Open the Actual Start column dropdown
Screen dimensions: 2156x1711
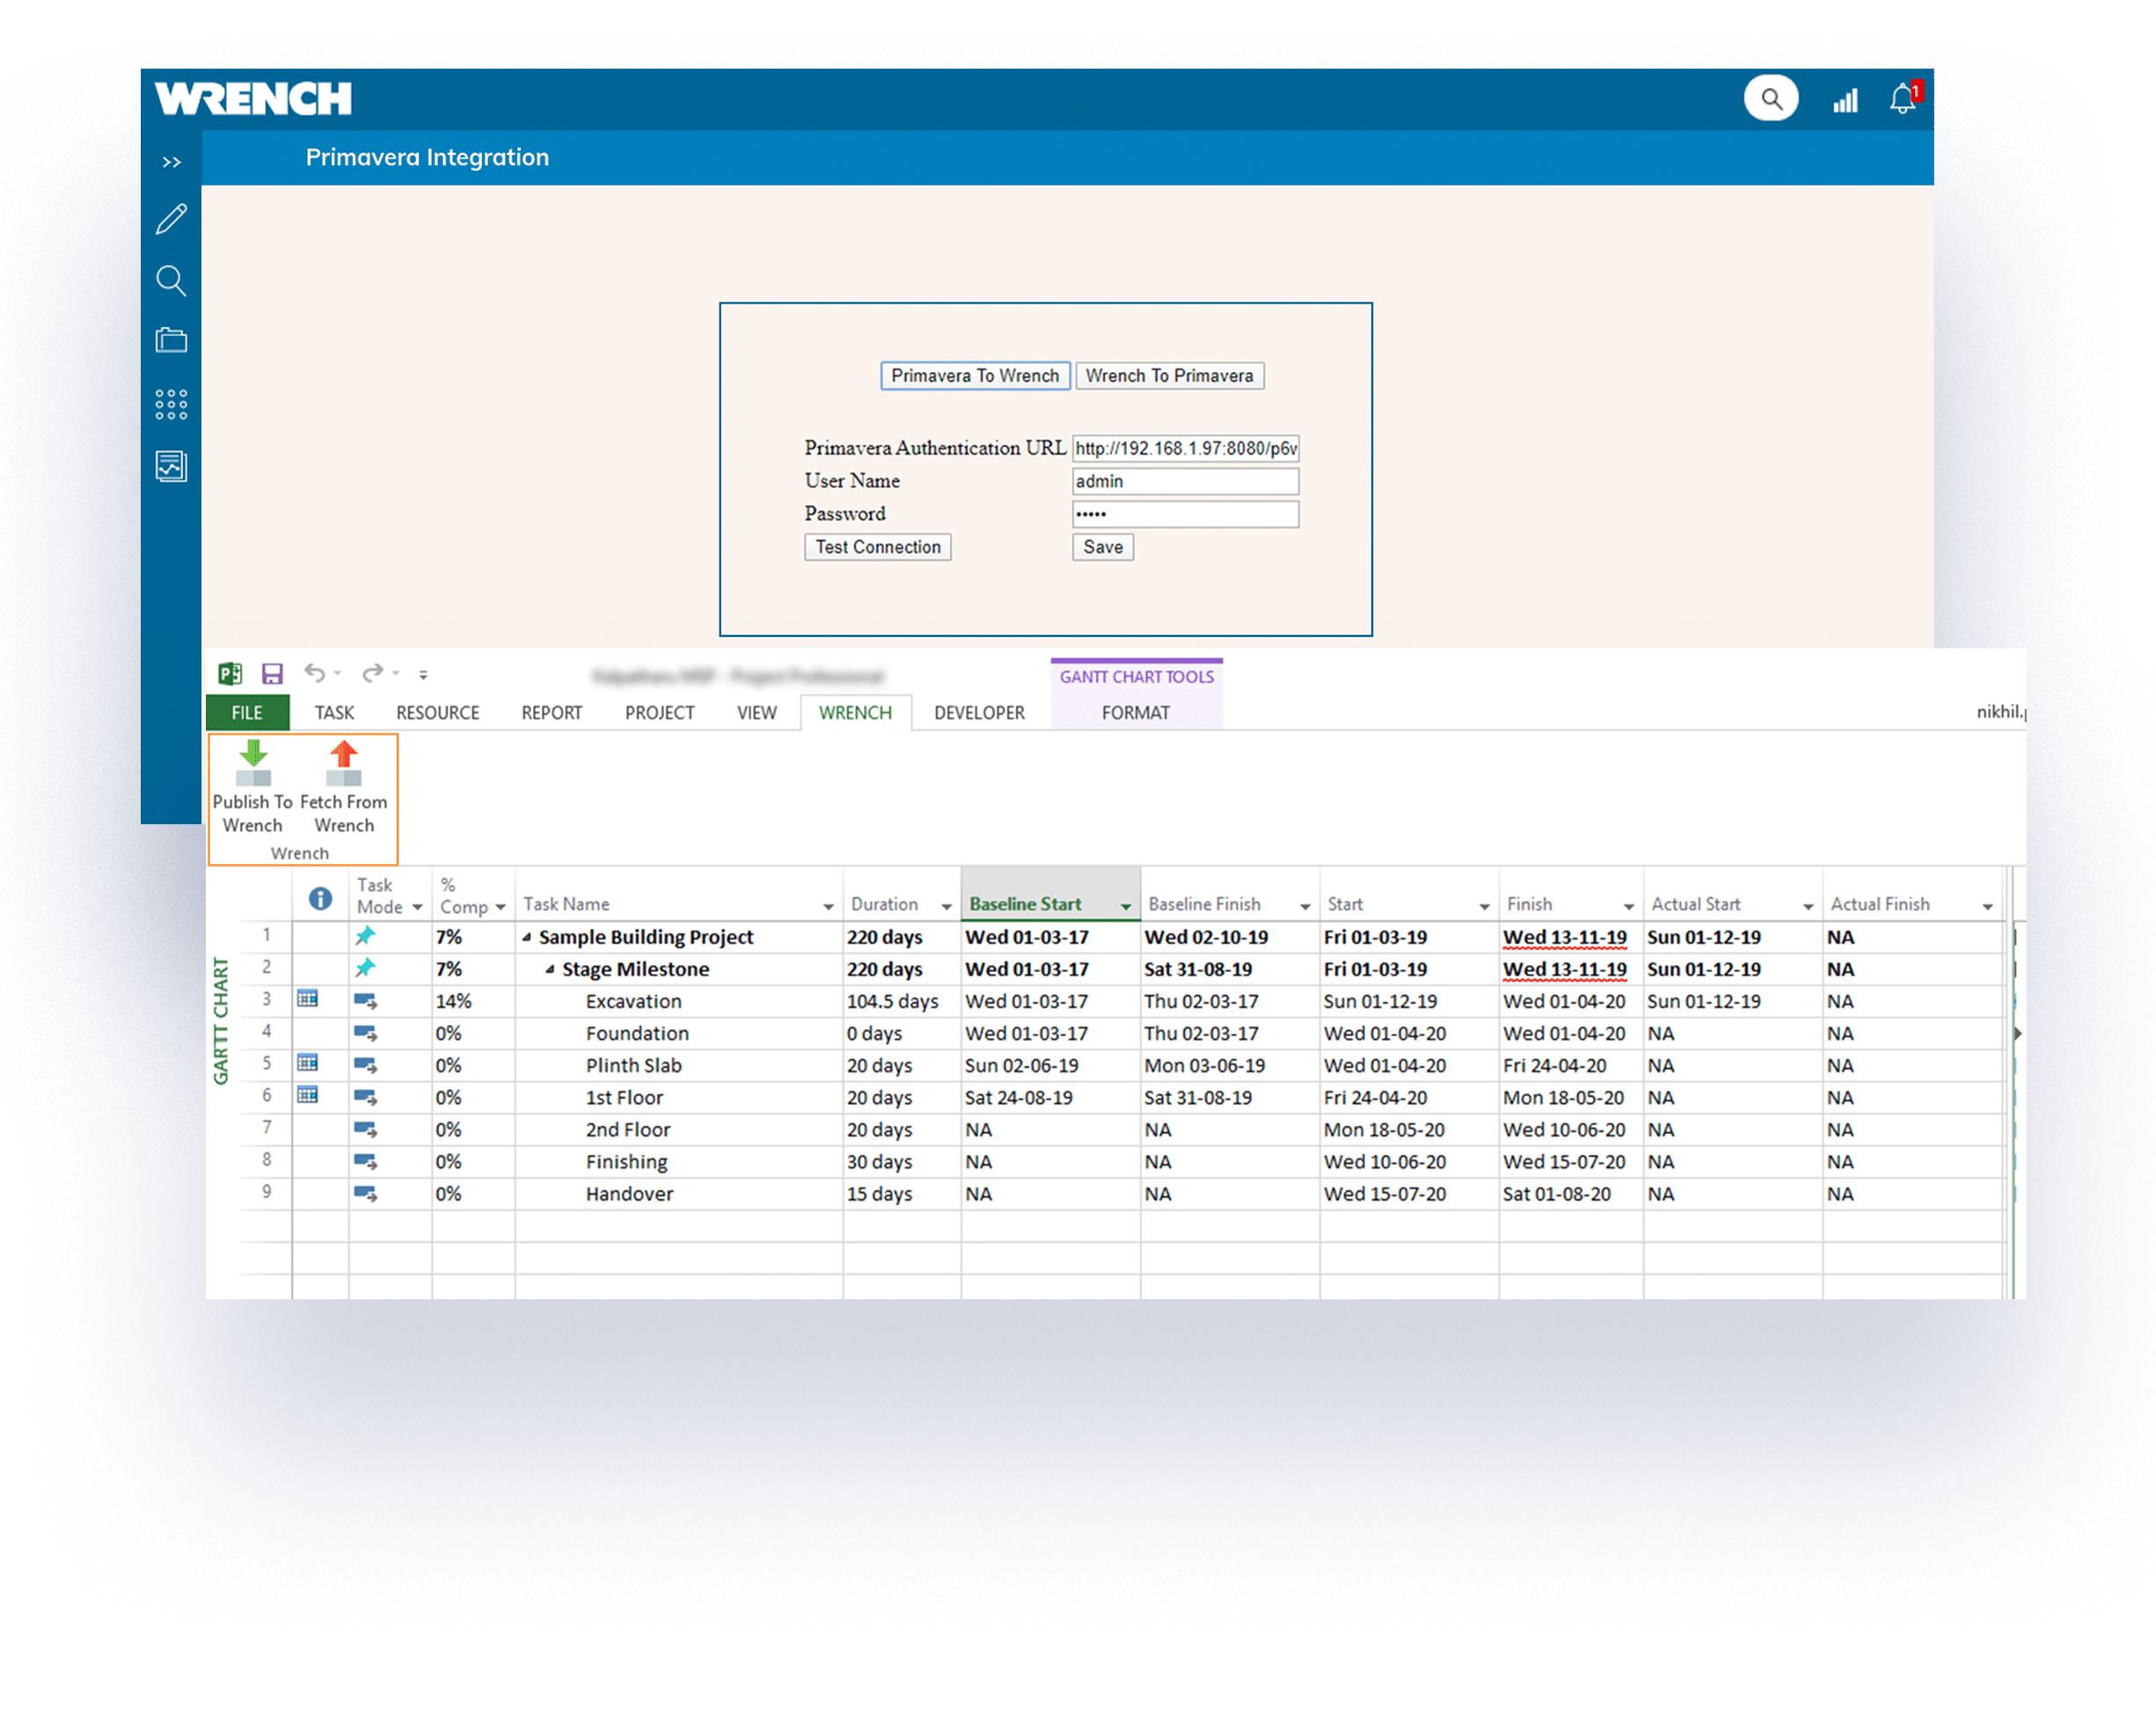click(1808, 907)
